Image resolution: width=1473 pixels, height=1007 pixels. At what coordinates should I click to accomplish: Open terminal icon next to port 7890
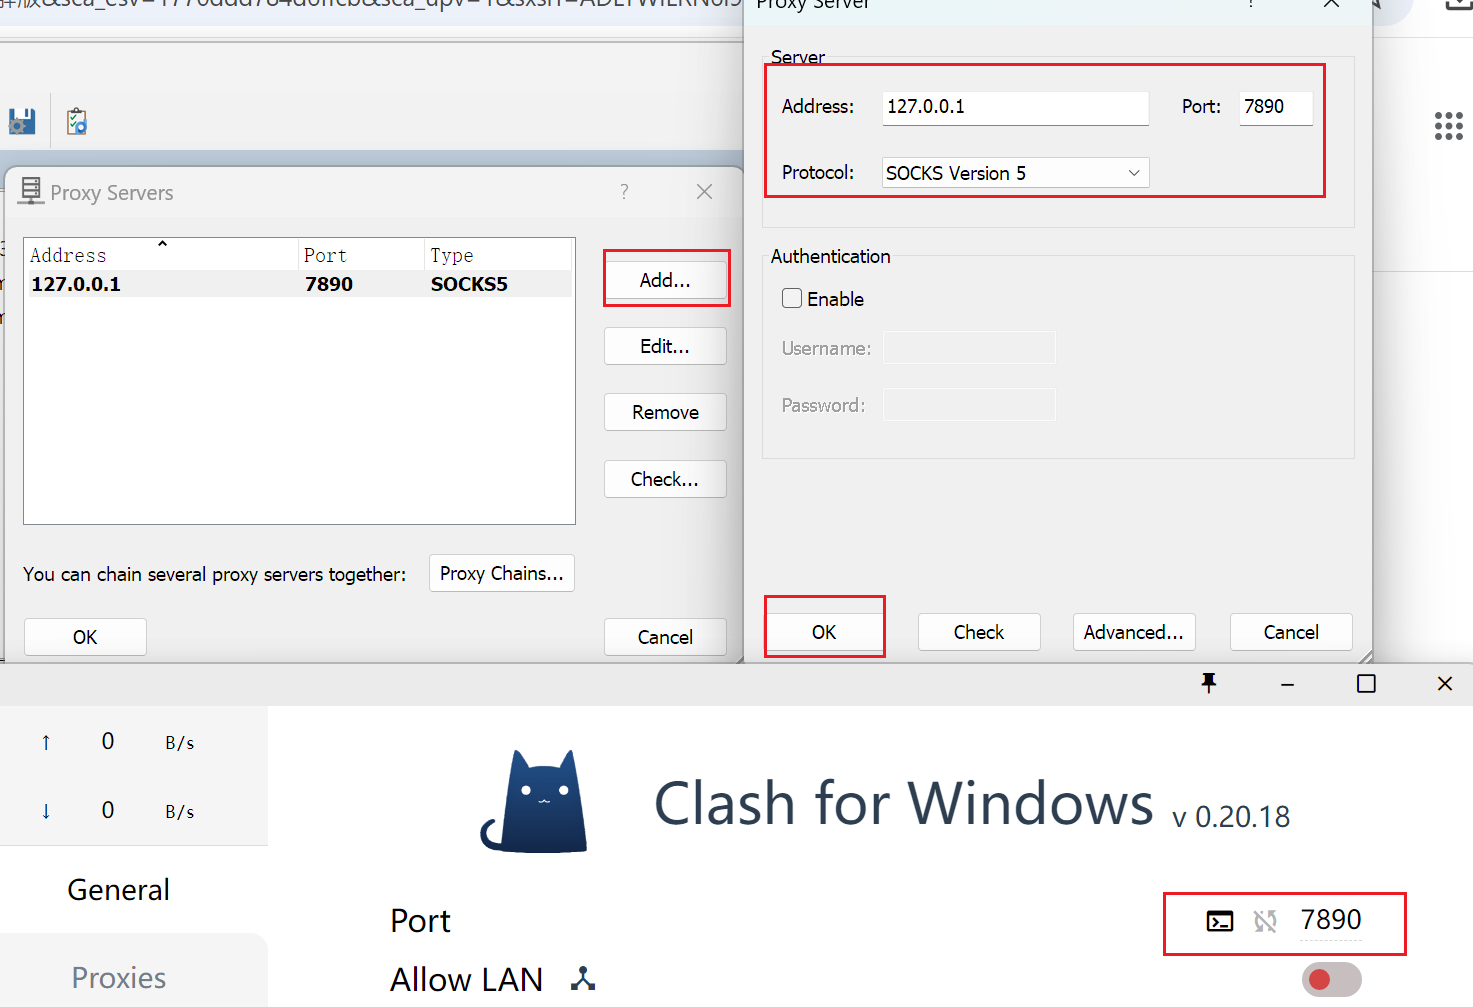tap(1220, 921)
